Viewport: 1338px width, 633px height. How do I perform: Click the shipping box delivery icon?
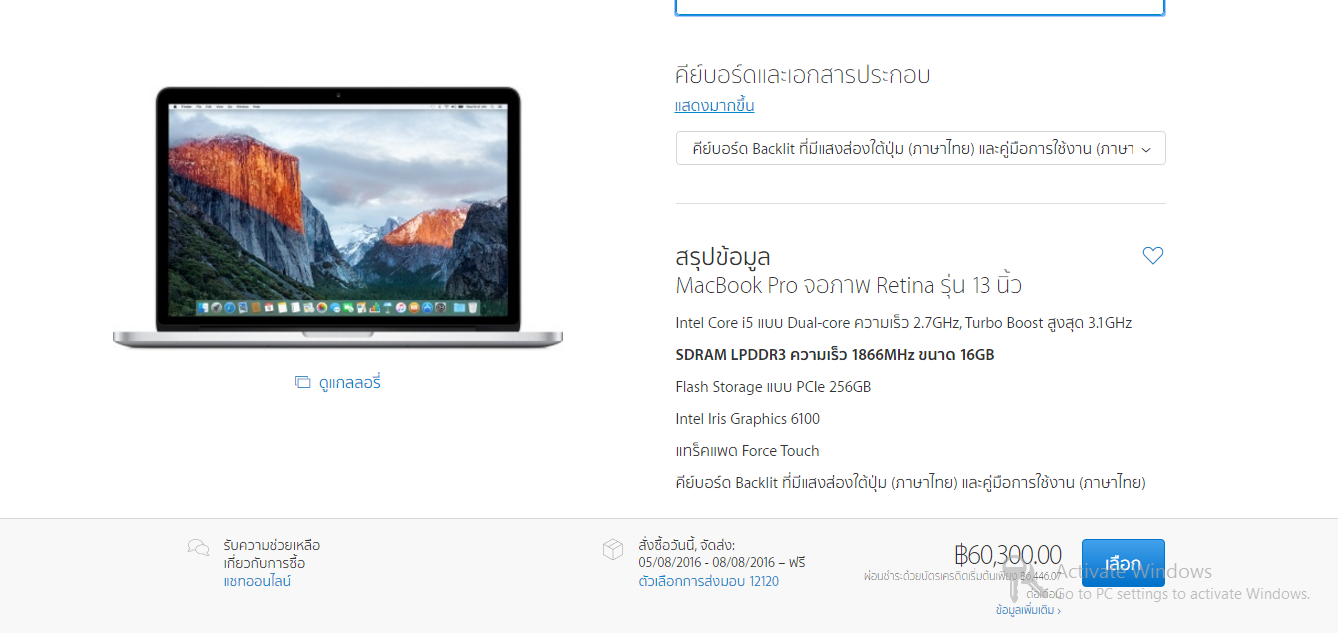pyautogui.click(x=613, y=549)
